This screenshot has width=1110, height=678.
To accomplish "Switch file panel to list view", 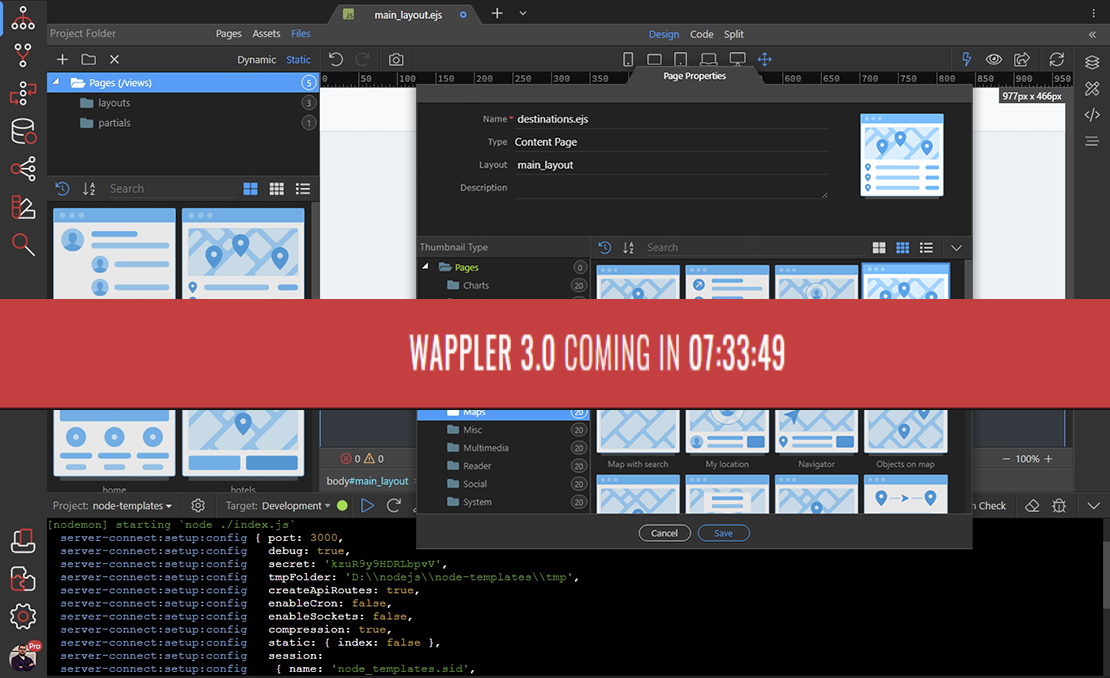I will pyautogui.click(x=303, y=188).
